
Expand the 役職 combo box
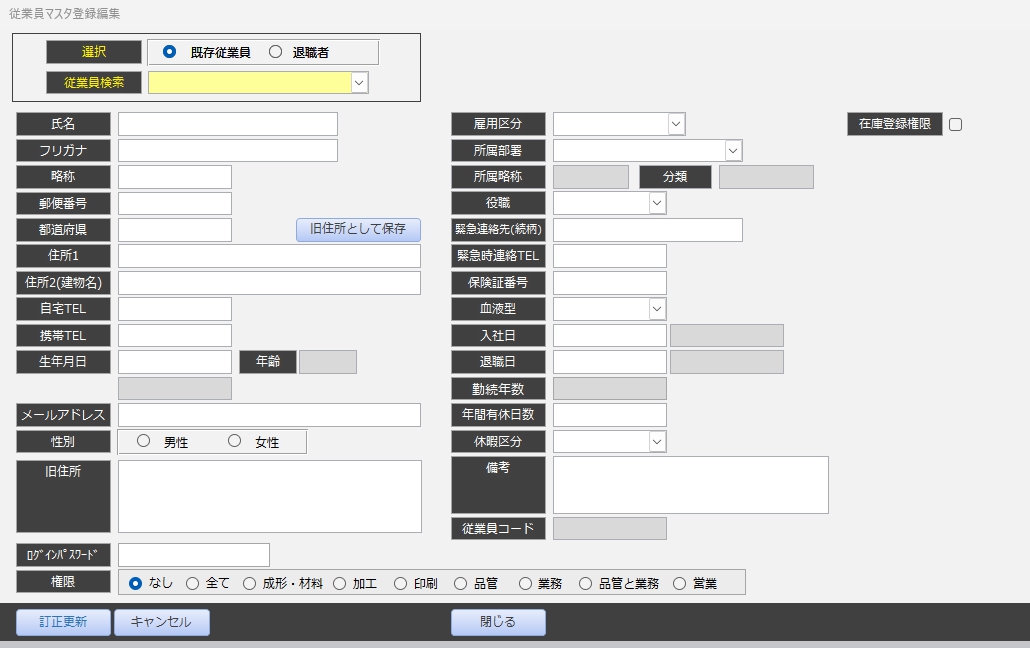click(657, 203)
